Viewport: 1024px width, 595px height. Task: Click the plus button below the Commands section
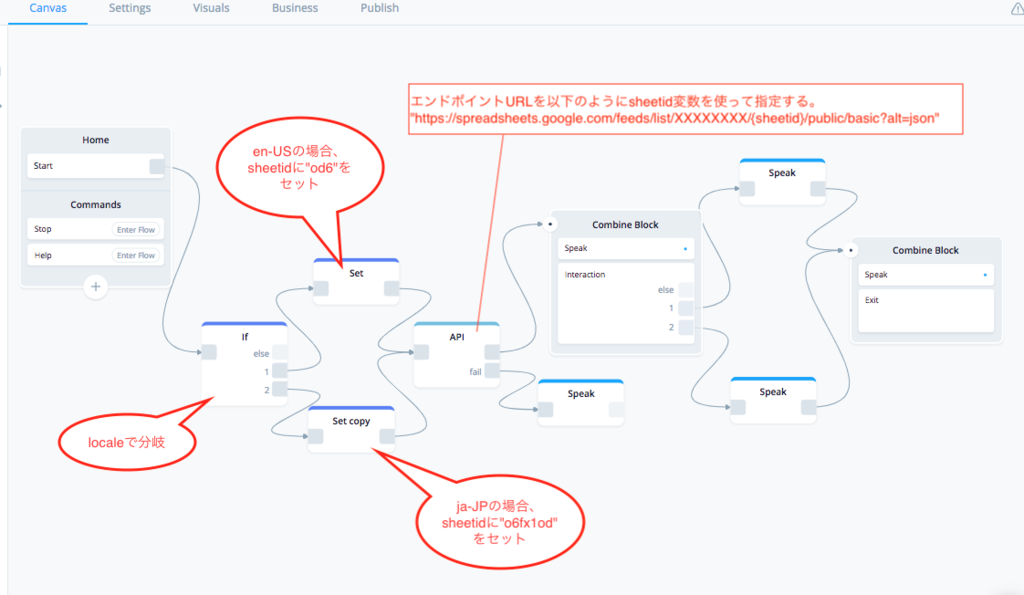pyautogui.click(x=95, y=287)
